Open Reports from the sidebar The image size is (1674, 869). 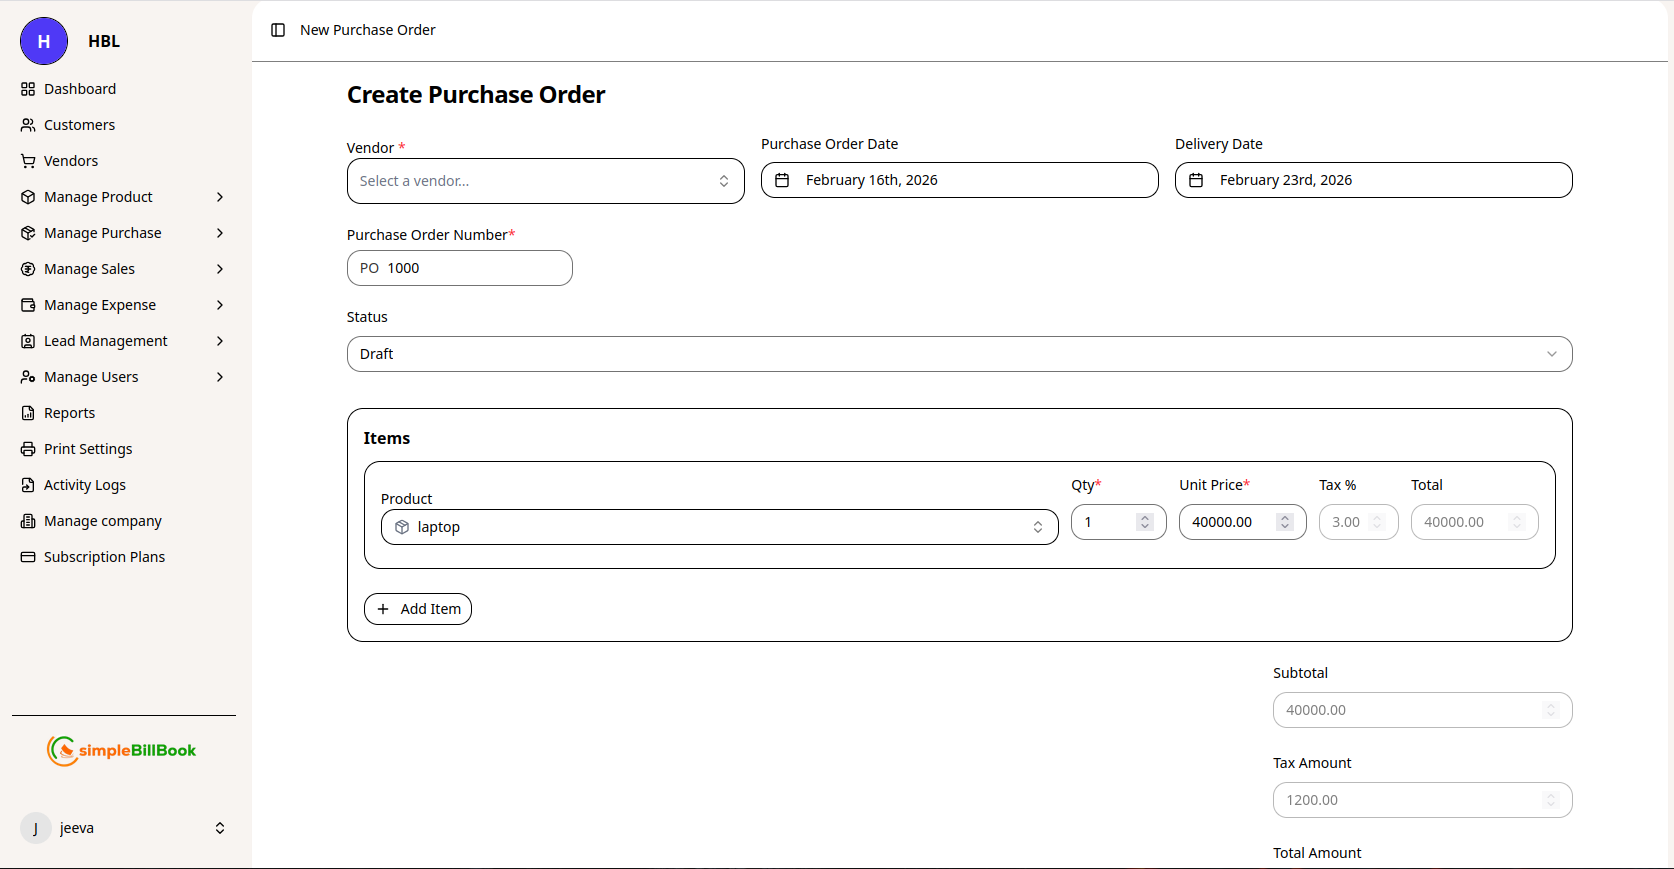[x=69, y=413]
